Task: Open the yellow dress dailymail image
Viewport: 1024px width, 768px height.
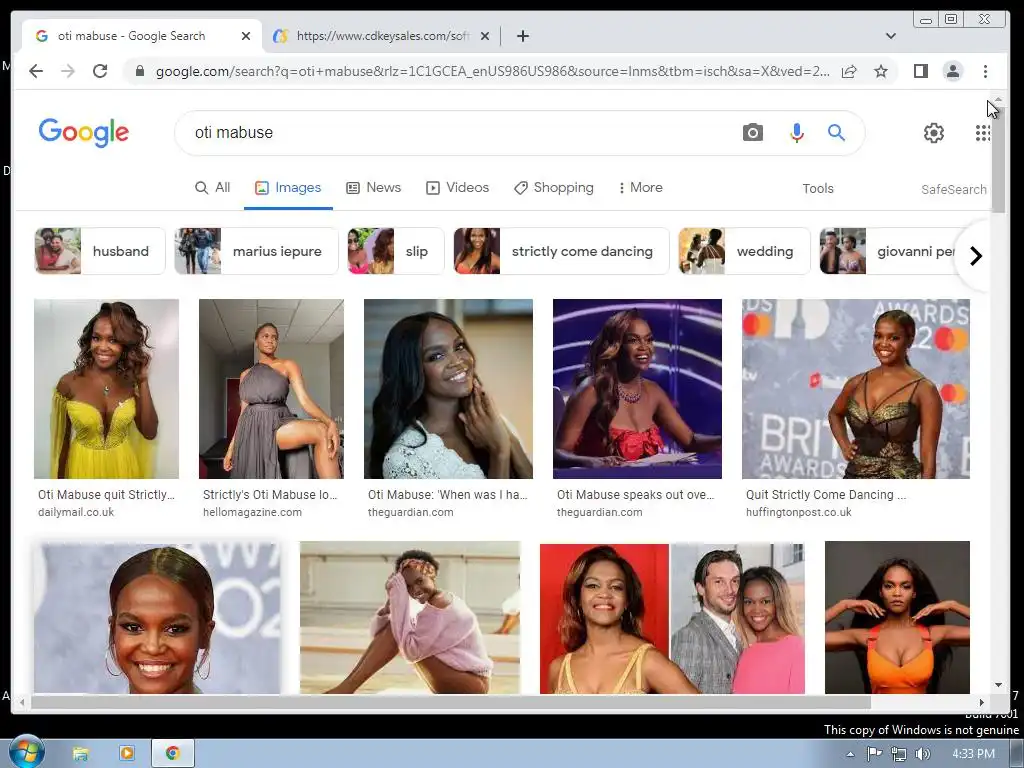Action: (x=106, y=389)
